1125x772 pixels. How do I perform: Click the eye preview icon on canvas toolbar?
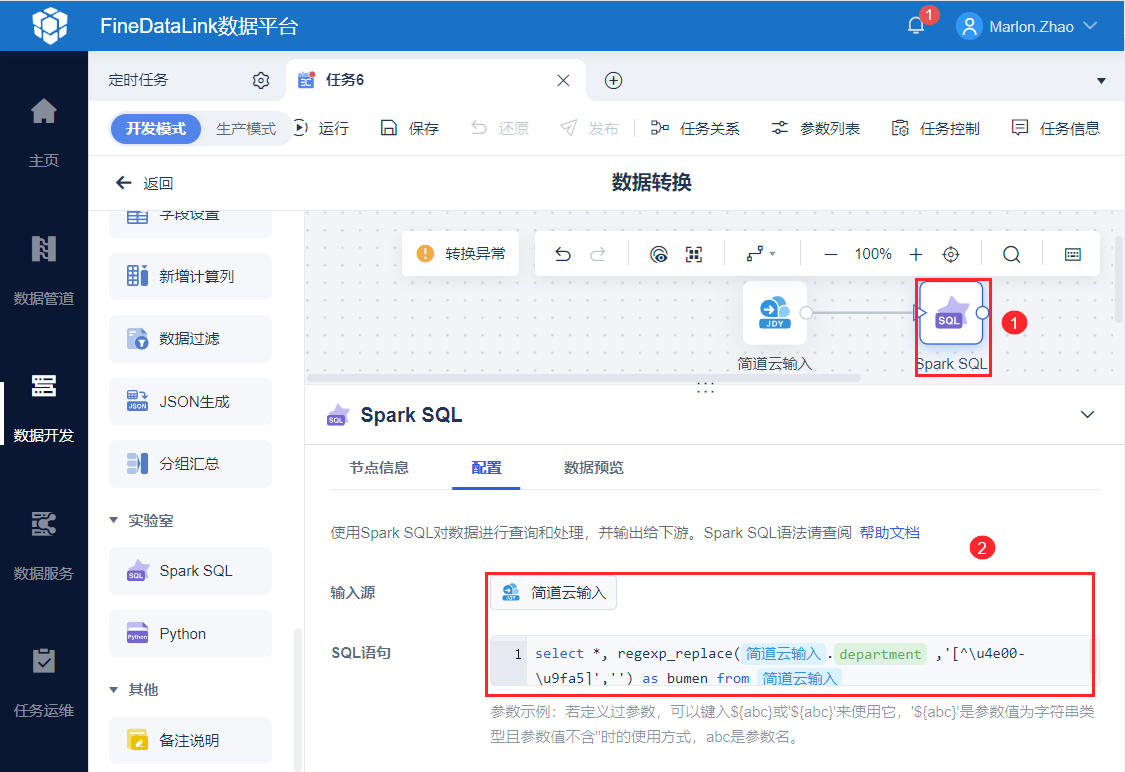click(x=659, y=254)
